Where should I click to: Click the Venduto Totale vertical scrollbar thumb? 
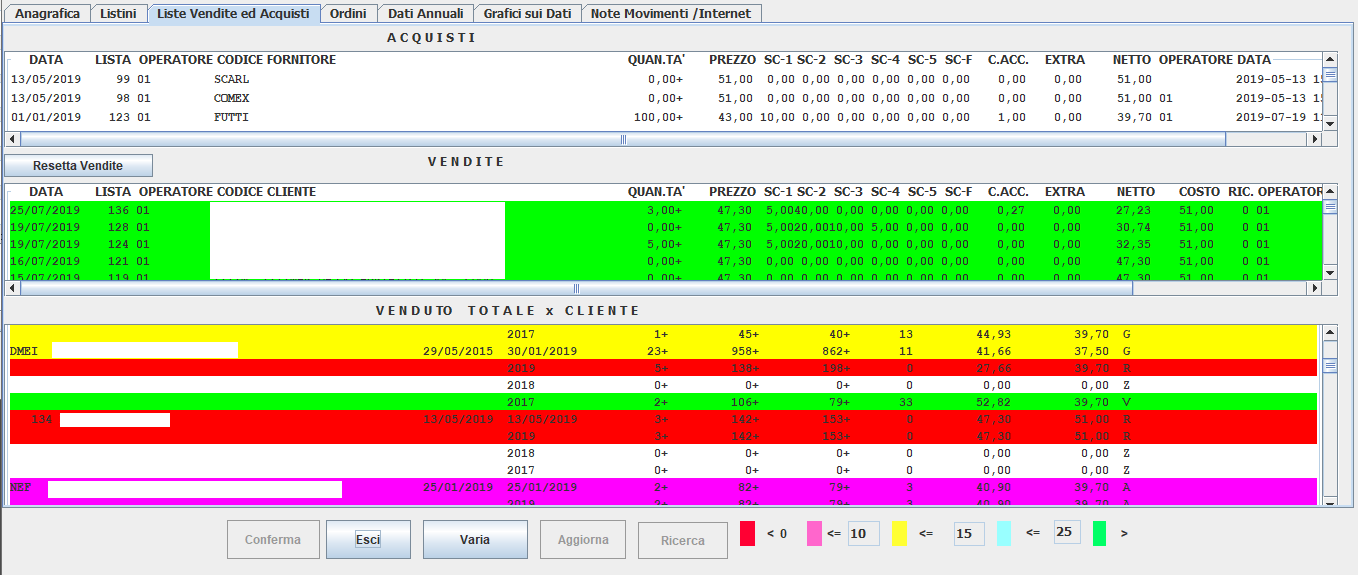[1330, 366]
